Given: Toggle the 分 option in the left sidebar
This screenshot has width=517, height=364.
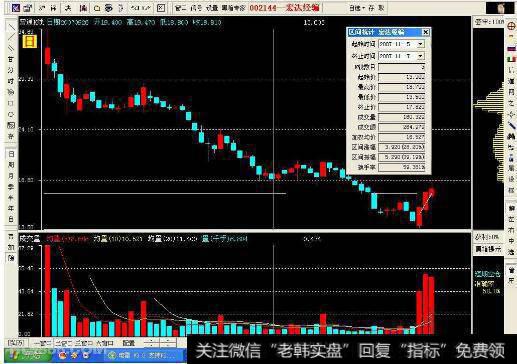Looking at the screenshot, I should click(11, 70).
